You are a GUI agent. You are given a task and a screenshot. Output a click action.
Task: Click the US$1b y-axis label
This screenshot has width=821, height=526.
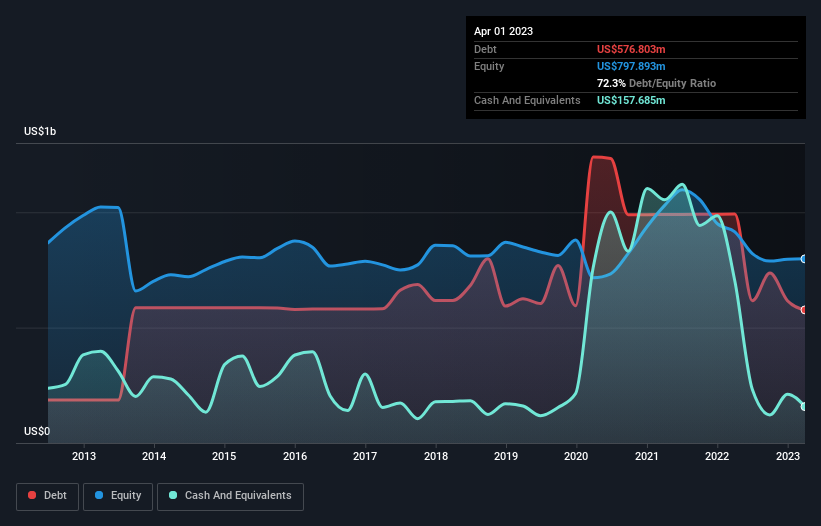tap(40, 131)
